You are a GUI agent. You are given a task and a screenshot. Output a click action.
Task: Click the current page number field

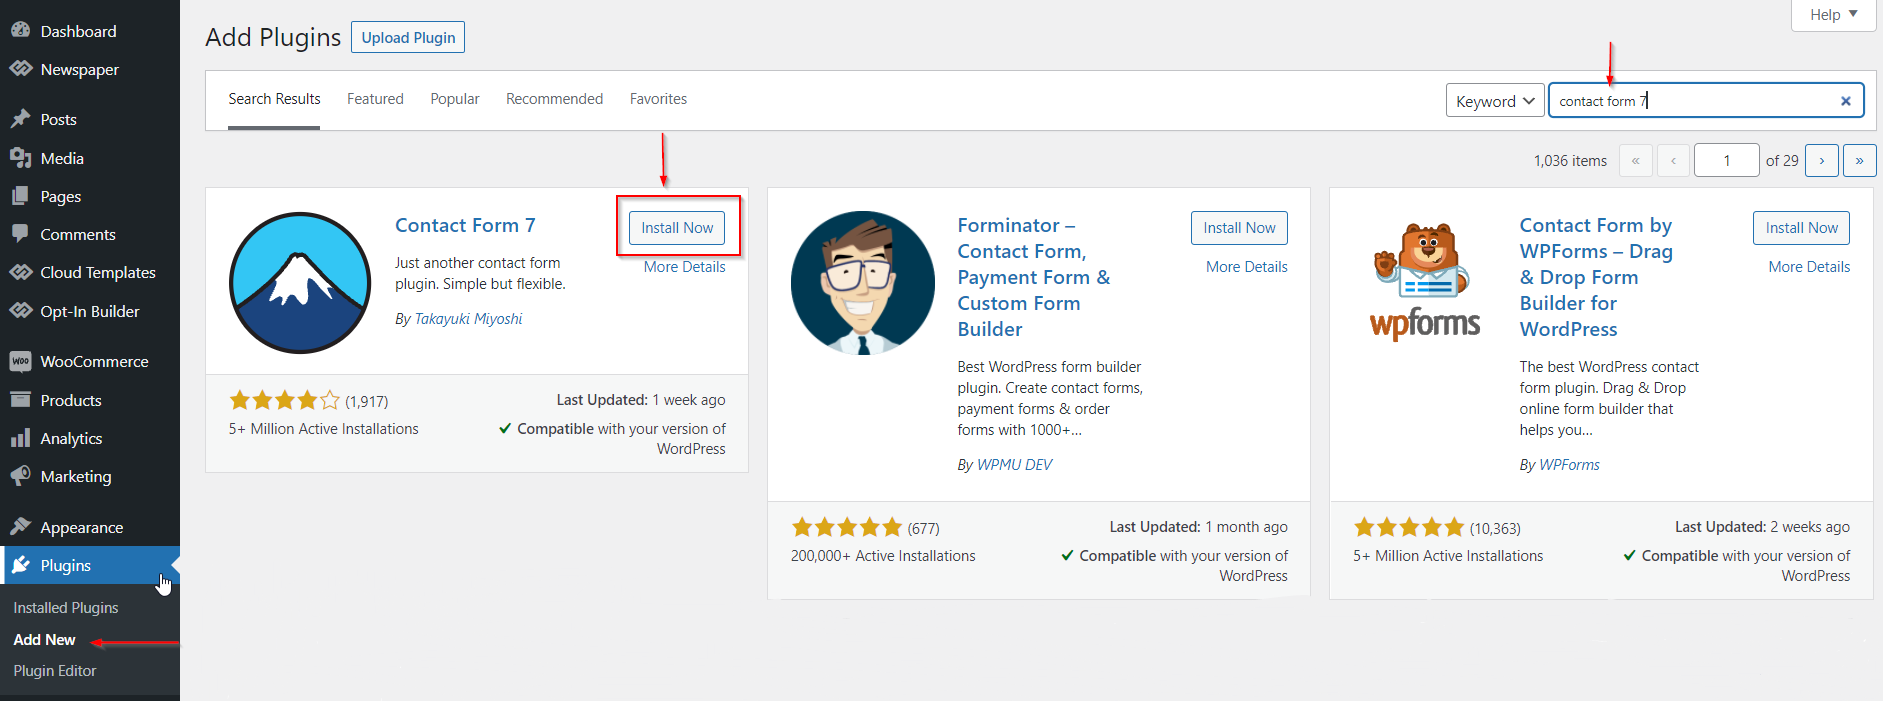(1726, 160)
